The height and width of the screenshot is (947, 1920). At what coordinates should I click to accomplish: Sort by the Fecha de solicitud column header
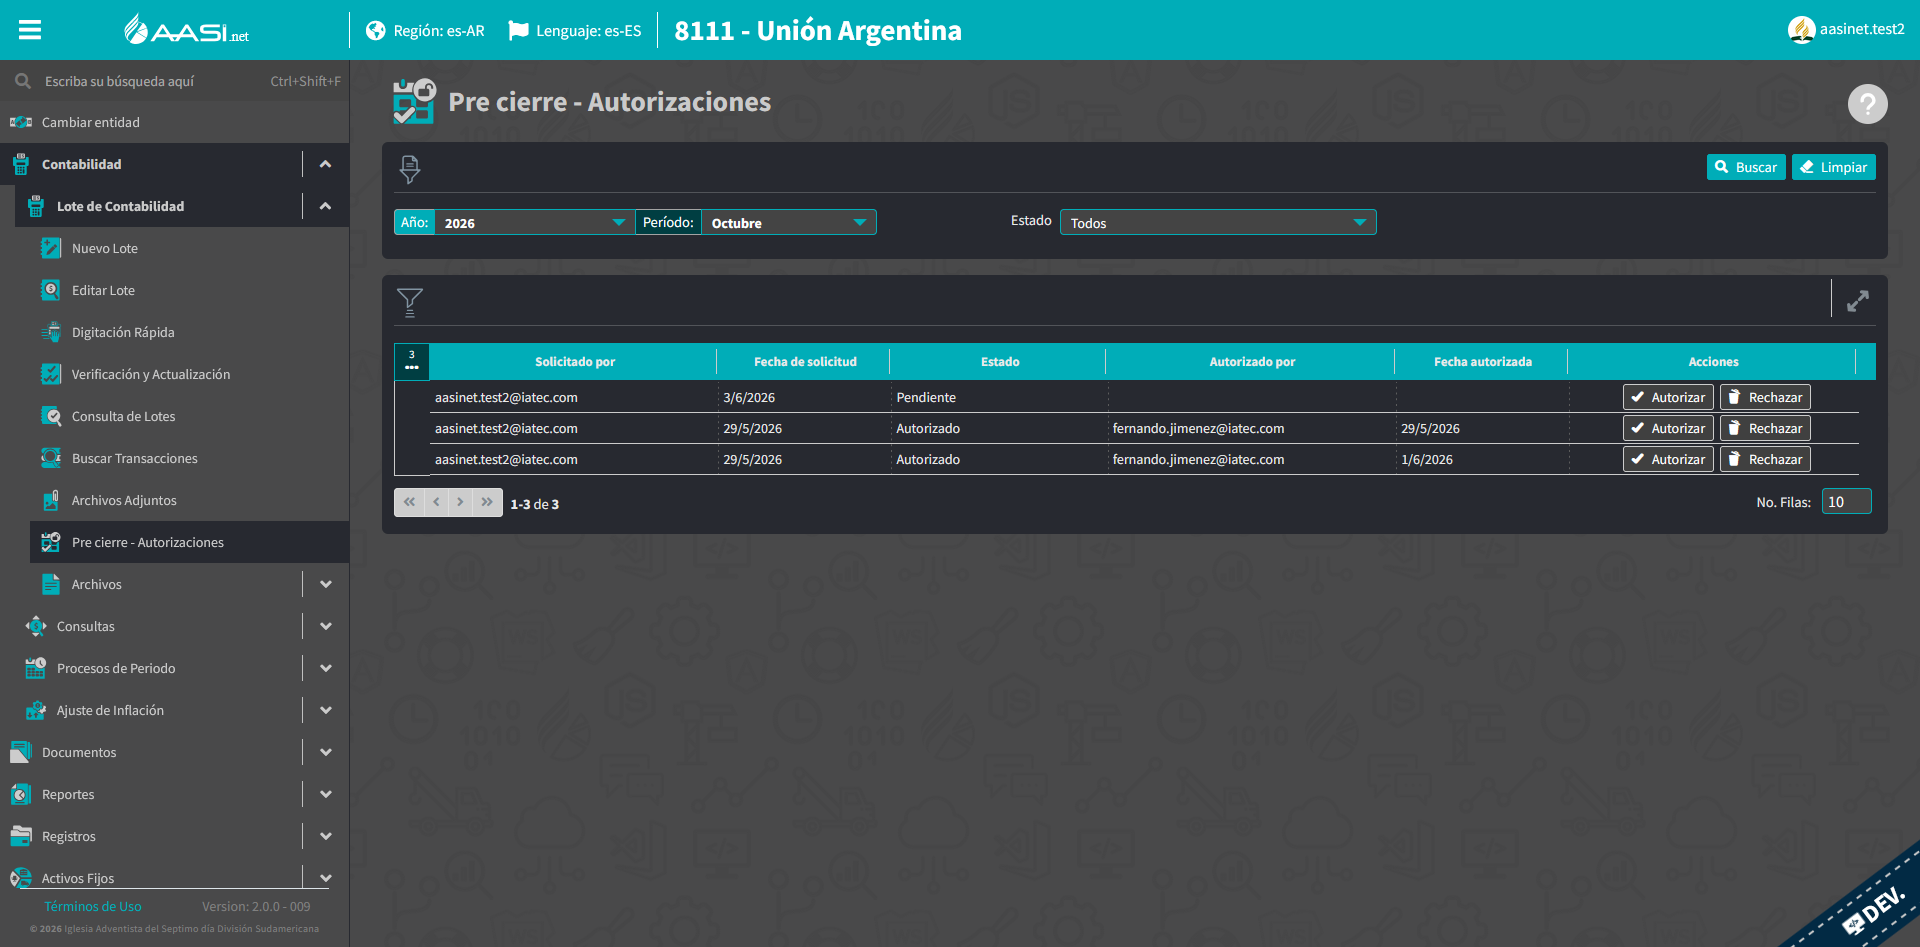pyautogui.click(x=805, y=362)
